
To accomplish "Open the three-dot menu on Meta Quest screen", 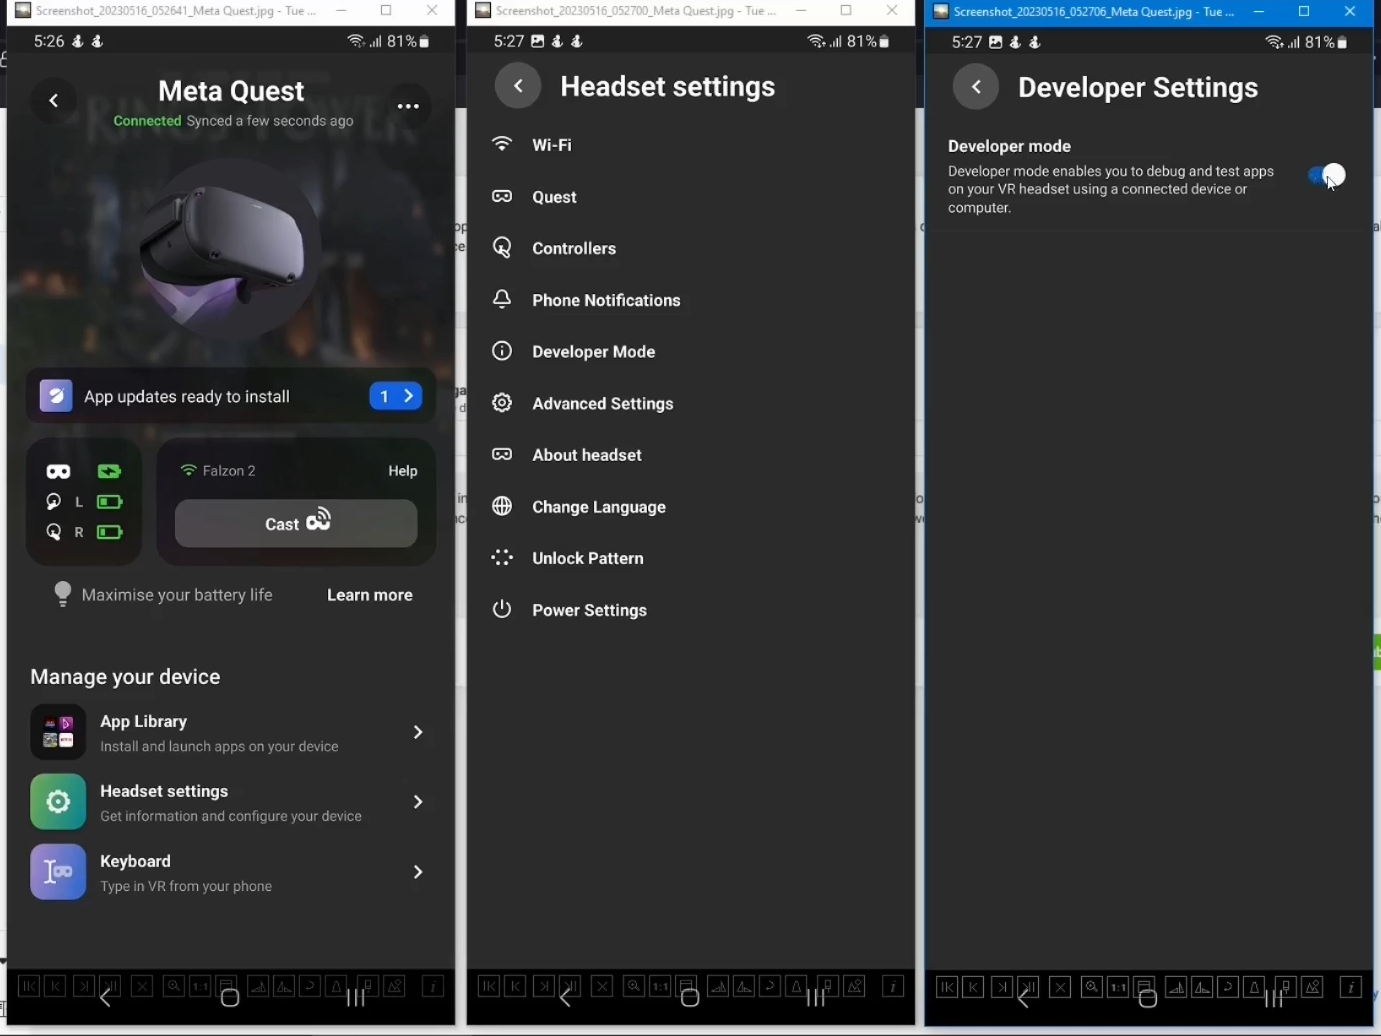I will (x=408, y=106).
